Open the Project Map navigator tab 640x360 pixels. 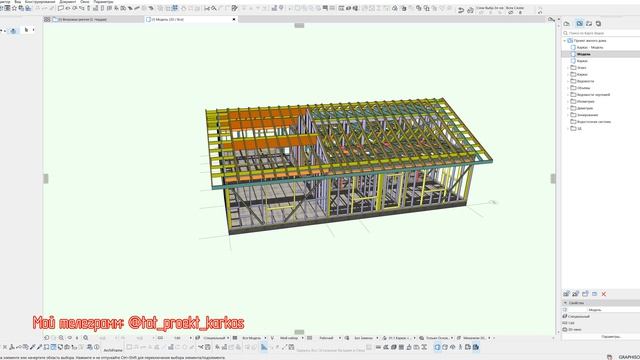[x=567, y=24]
